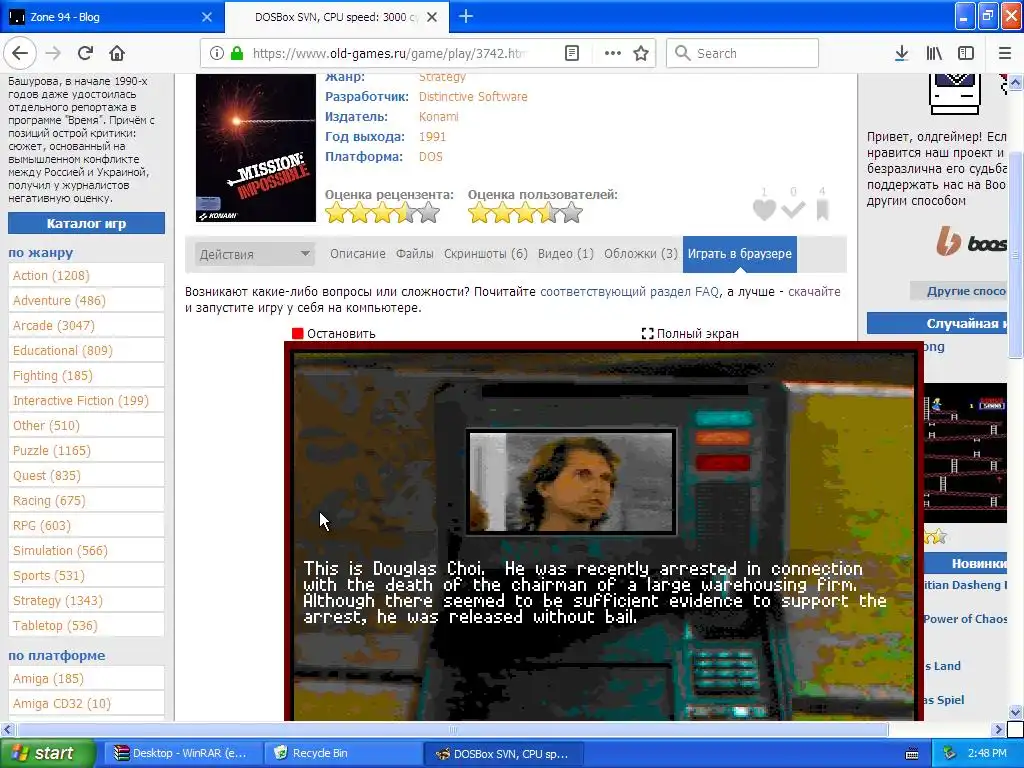Viewport: 1024px width, 768px height.
Task: Open the Видео (1) tab
Action: (566, 254)
